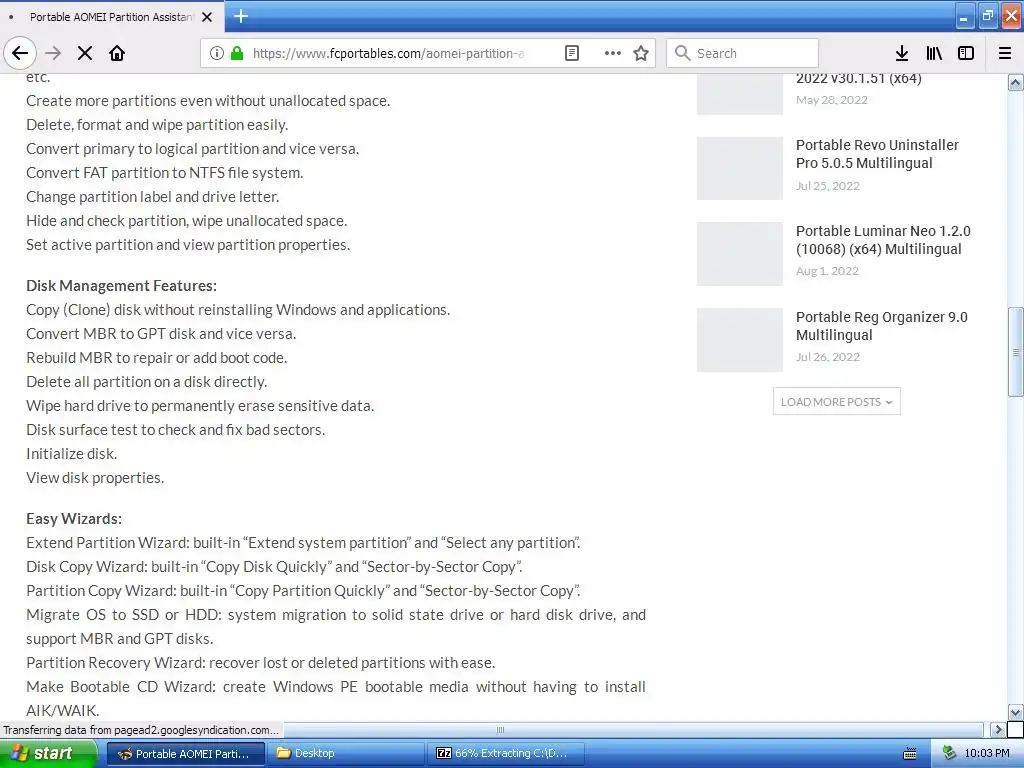Image resolution: width=1024 pixels, height=768 pixels.
Task: Go back to the previous page
Action: pyautogui.click(x=20, y=53)
